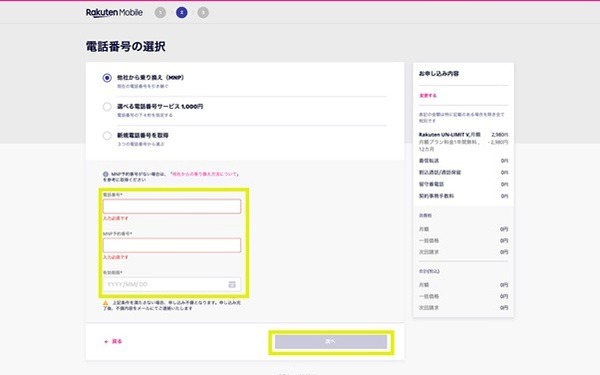Image resolution: width=600 pixels, height=375 pixels.
Task: Click the お申し込み内容 heading
Action: 439,73
